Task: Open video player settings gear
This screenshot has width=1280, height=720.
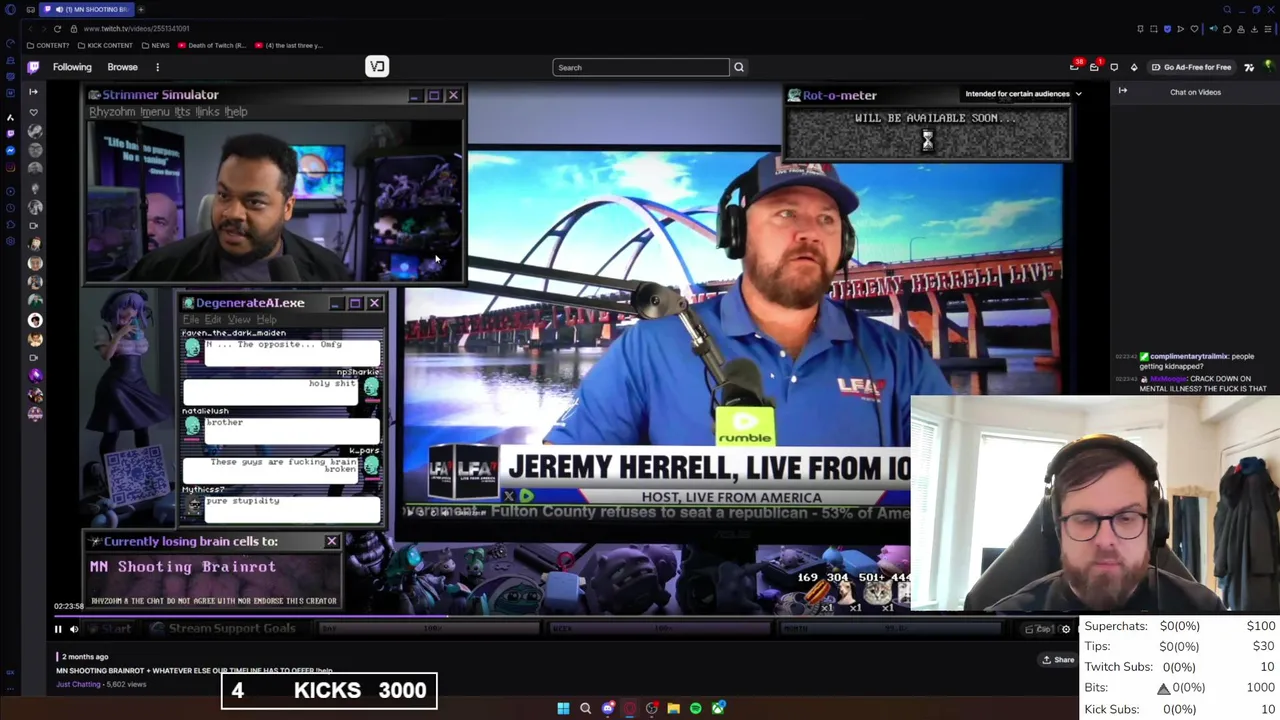Action: pos(1066,629)
